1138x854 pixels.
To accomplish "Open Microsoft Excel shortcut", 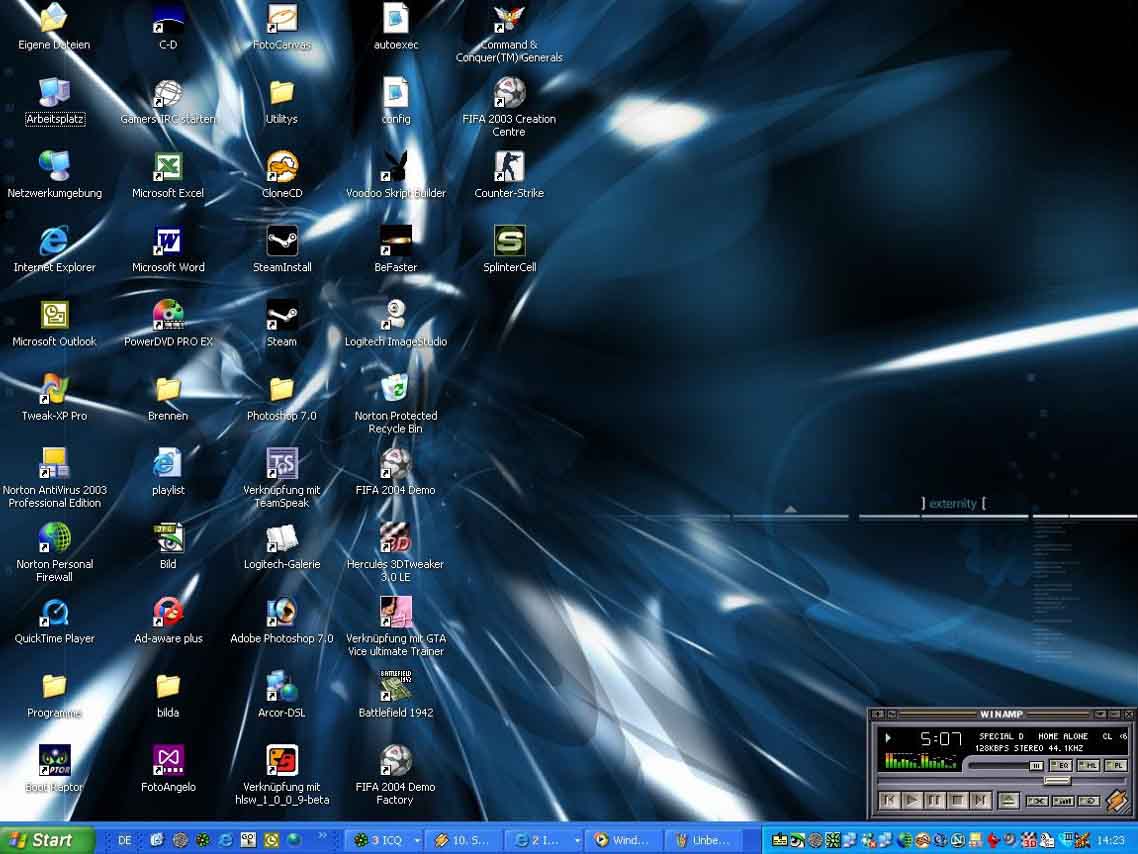I will coord(168,175).
